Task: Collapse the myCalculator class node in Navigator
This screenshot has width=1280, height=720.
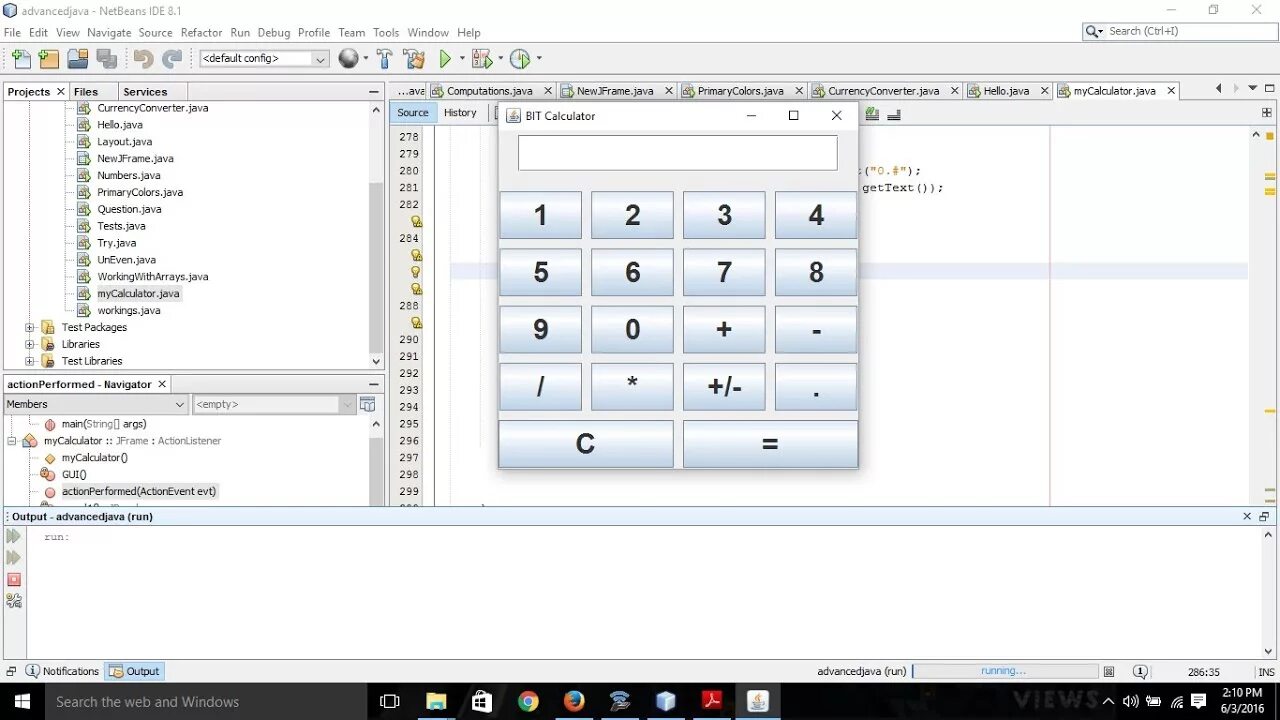Action: pos(12,441)
